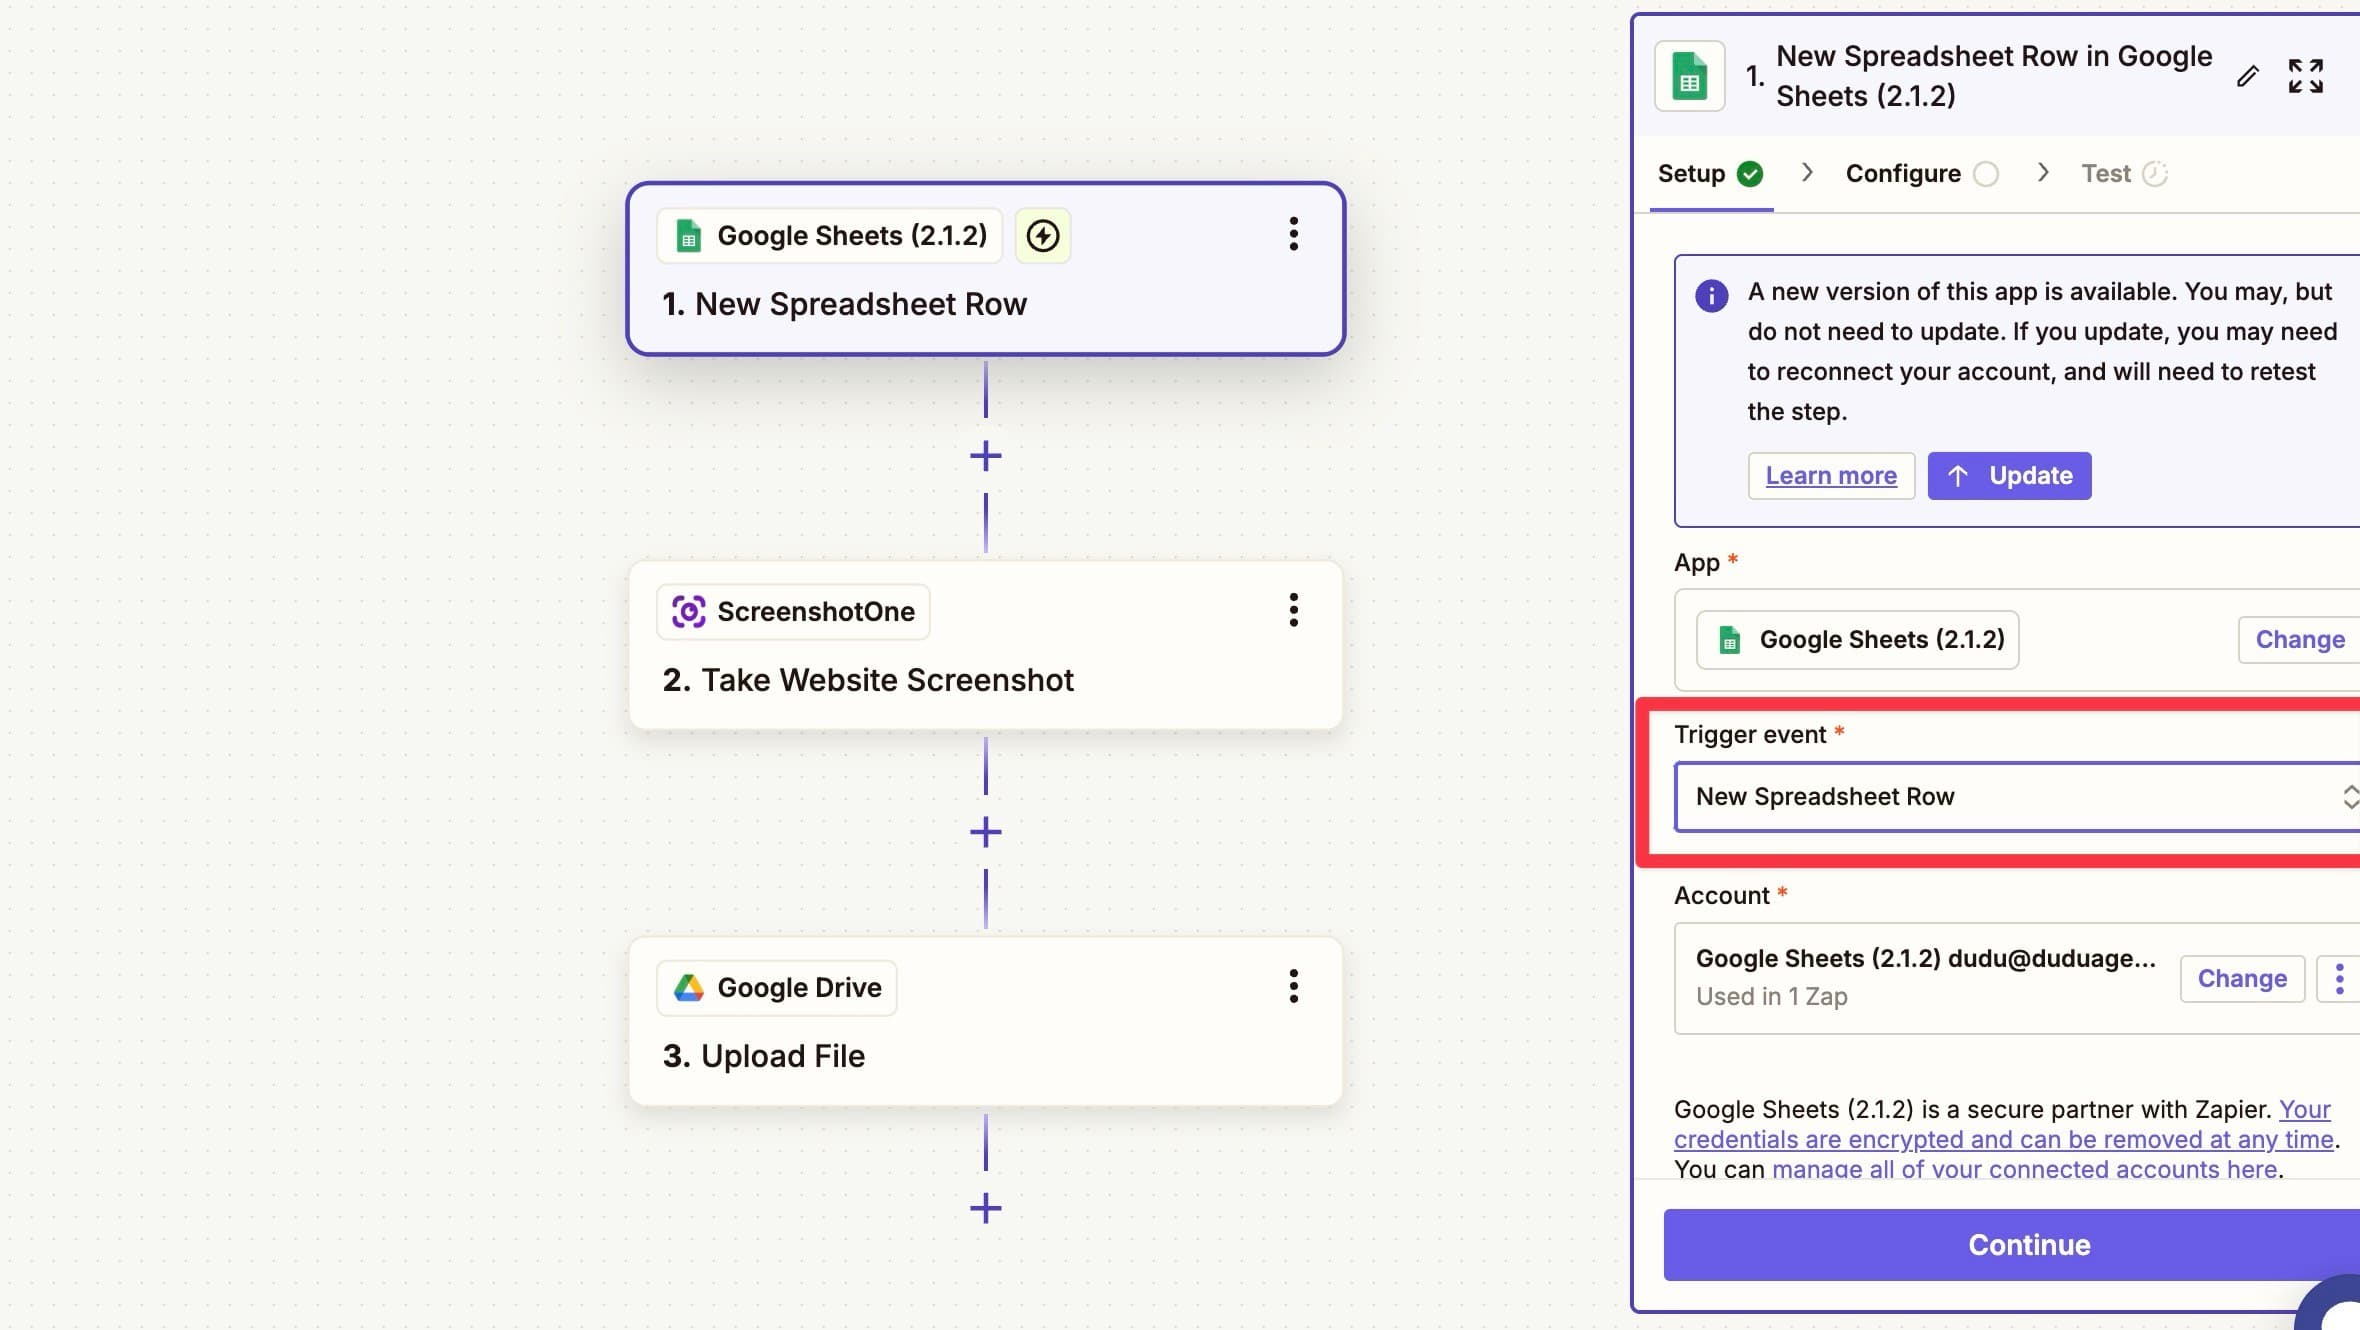Screen dimensions: 2360x1330
Task: Select the Upload File step card
Action: tap(985, 1021)
